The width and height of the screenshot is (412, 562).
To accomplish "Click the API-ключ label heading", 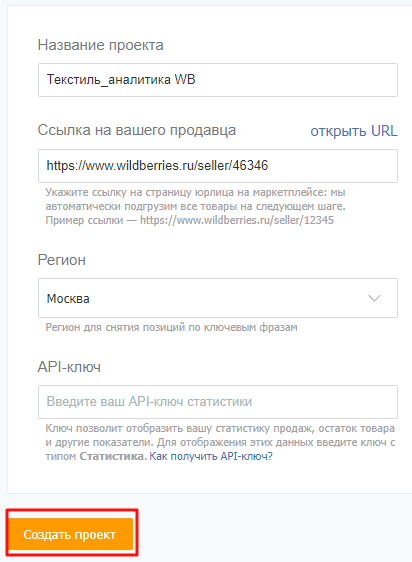I will pyautogui.click(x=69, y=367).
